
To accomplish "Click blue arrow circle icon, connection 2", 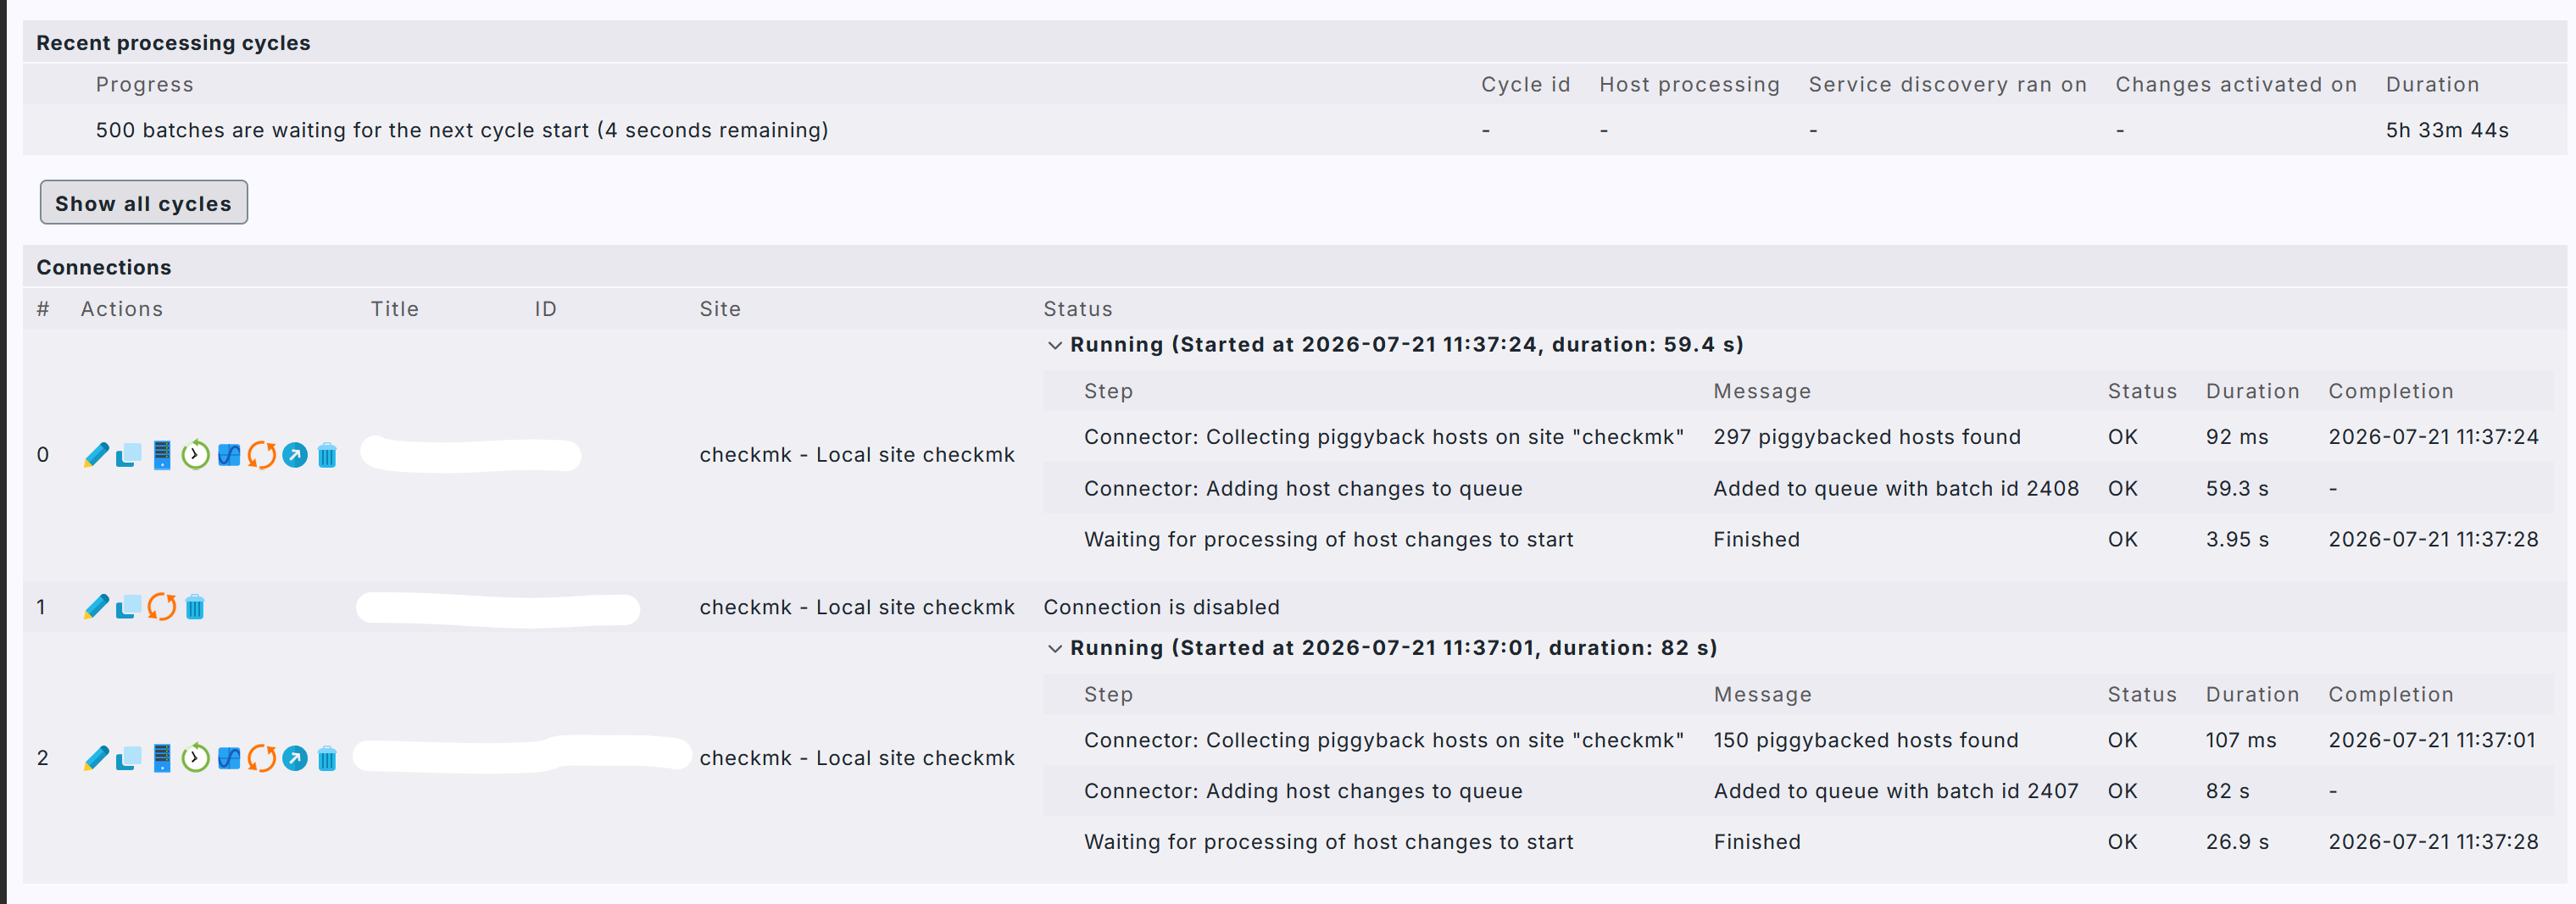I will pyautogui.click(x=295, y=758).
